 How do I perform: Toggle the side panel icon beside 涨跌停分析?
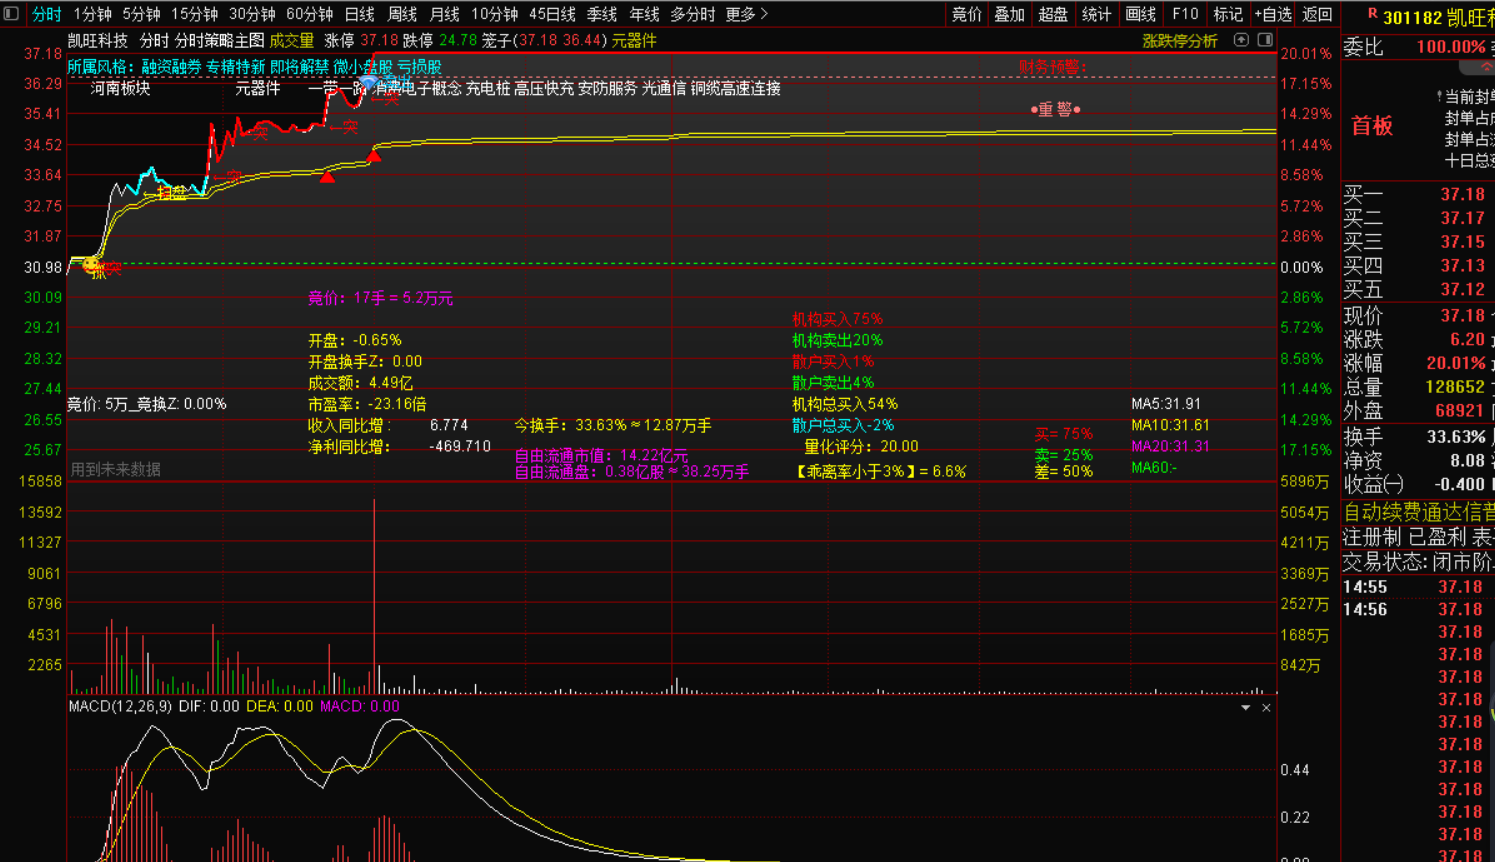[1265, 40]
